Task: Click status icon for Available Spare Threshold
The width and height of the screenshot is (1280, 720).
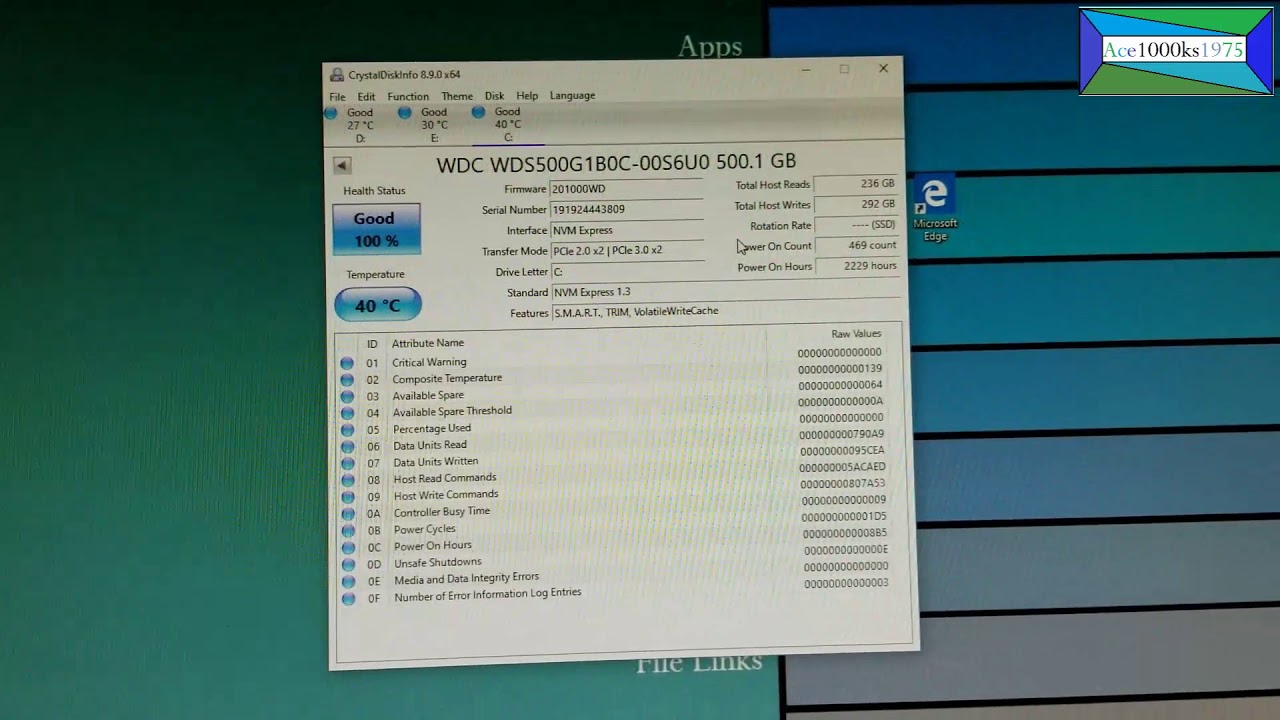Action: [347, 413]
